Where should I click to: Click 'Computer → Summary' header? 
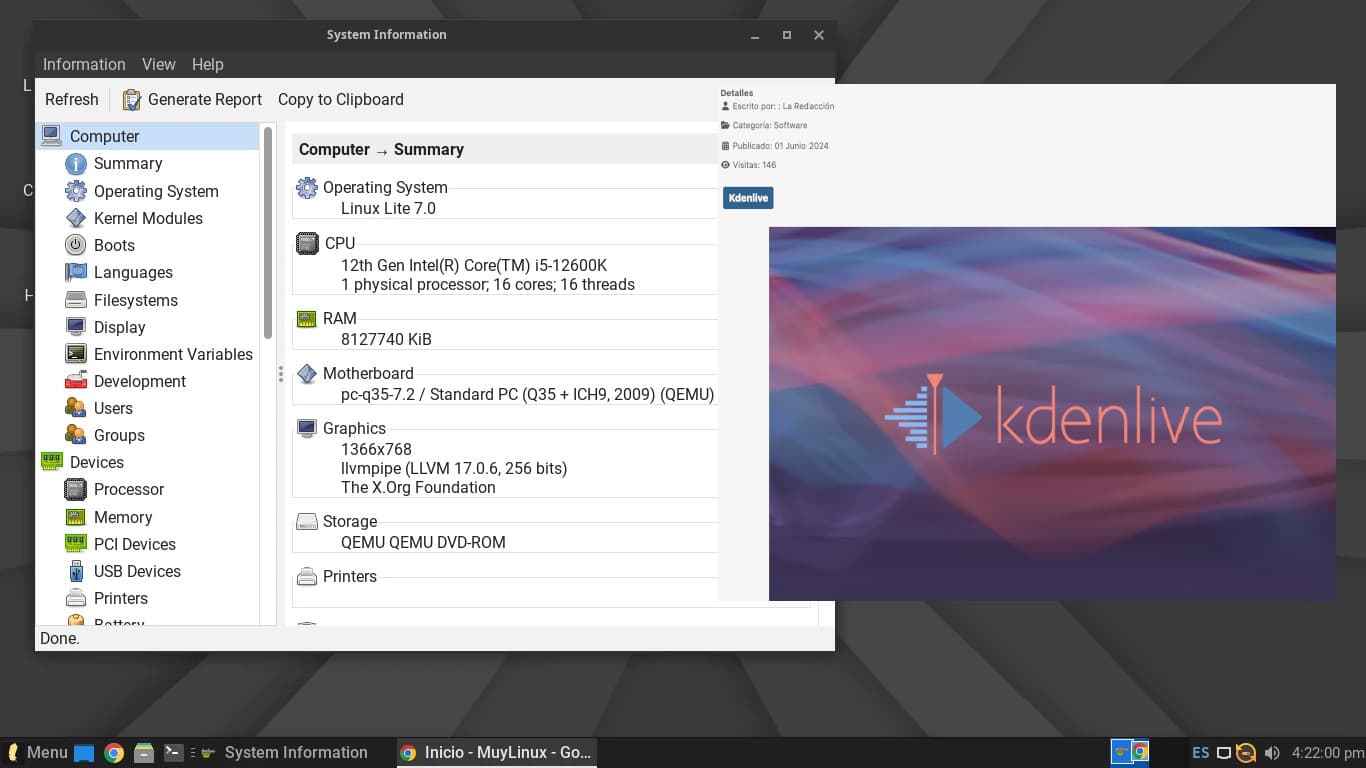pos(381,149)
